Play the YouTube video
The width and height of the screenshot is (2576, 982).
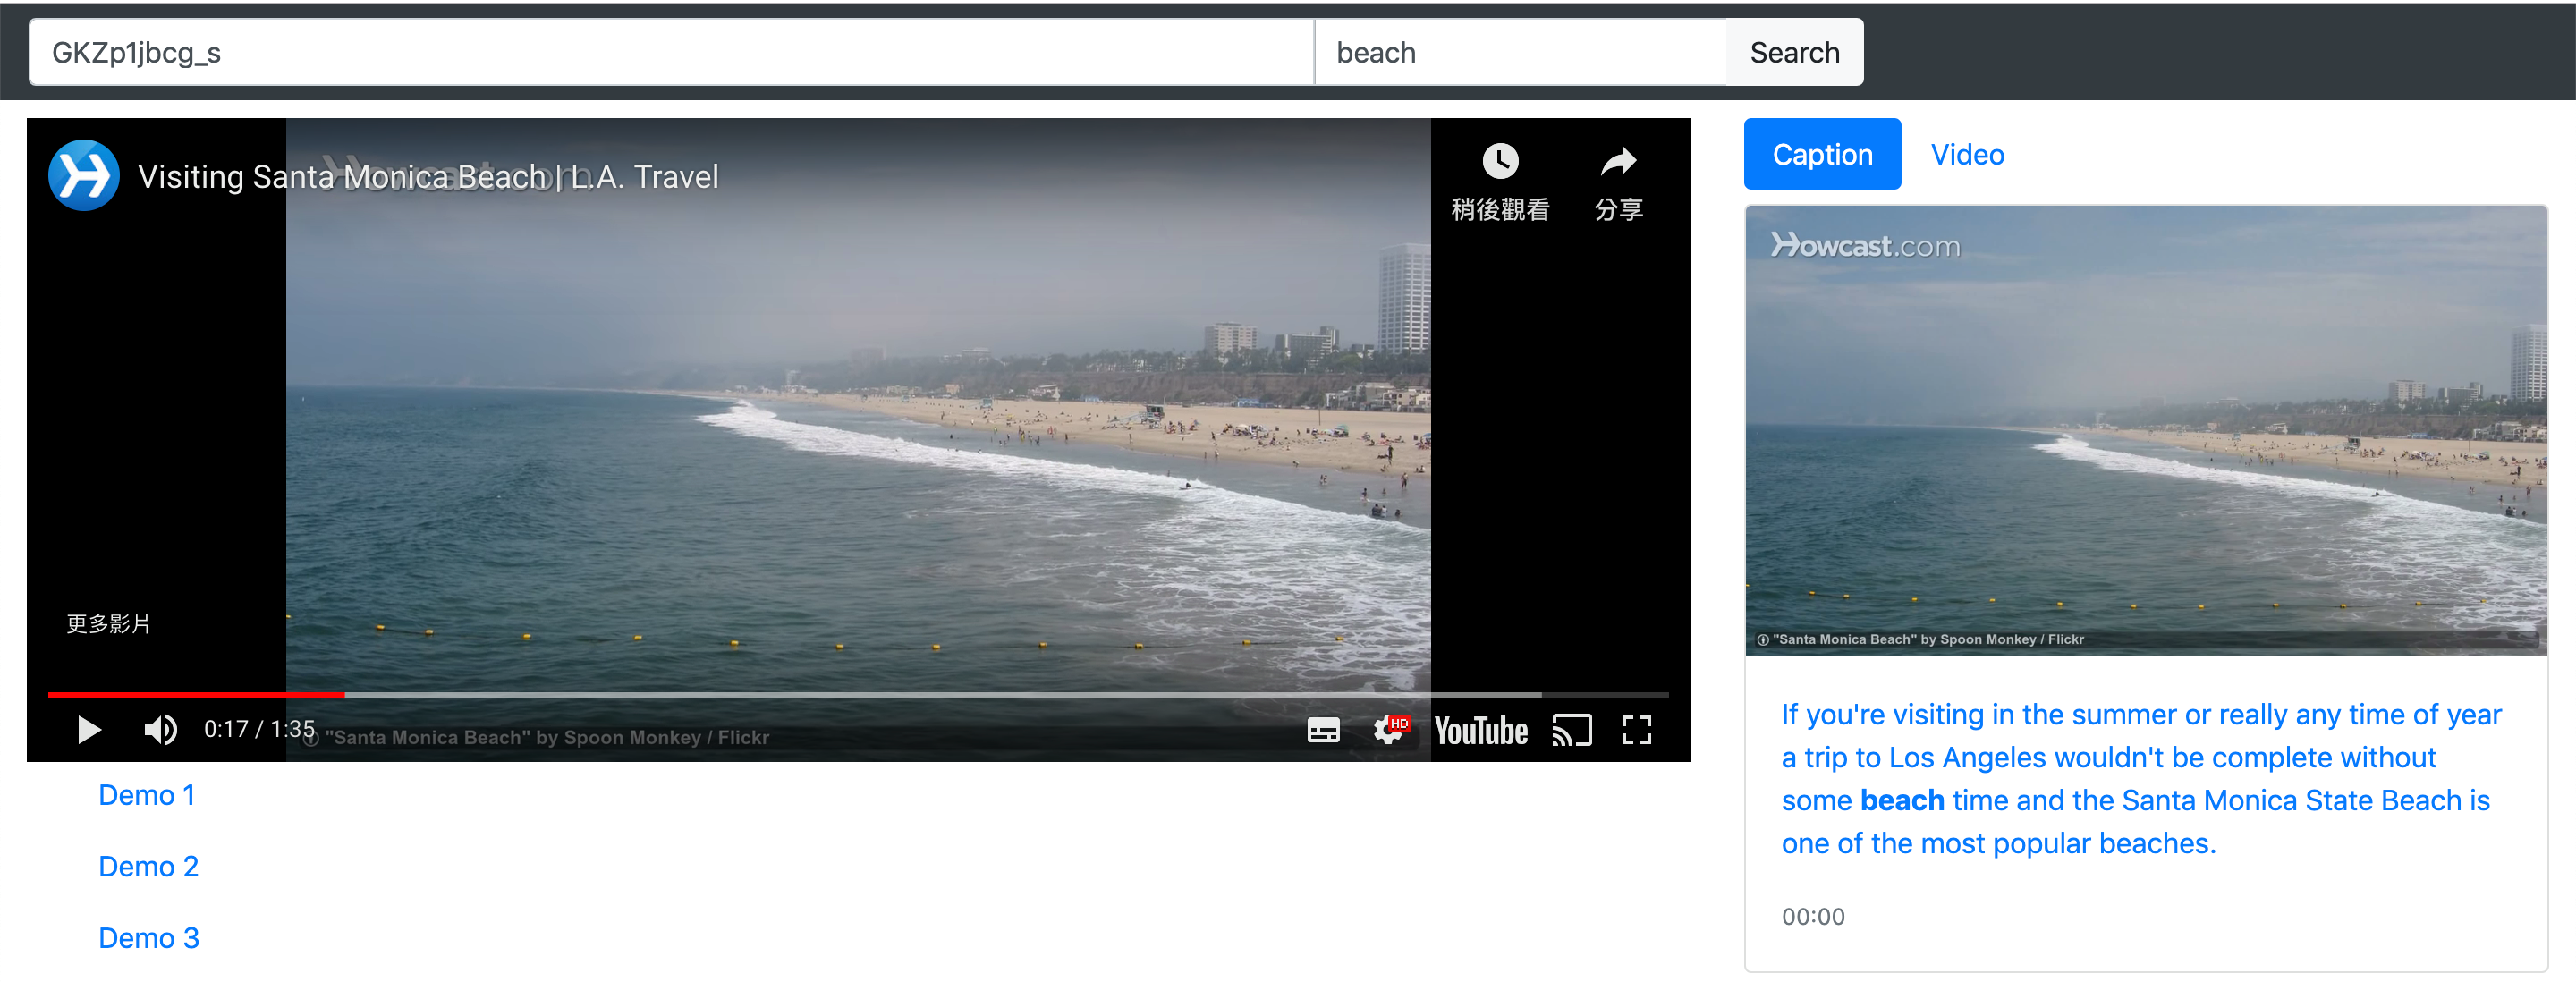pyautogui.click(x=88, y=730)
